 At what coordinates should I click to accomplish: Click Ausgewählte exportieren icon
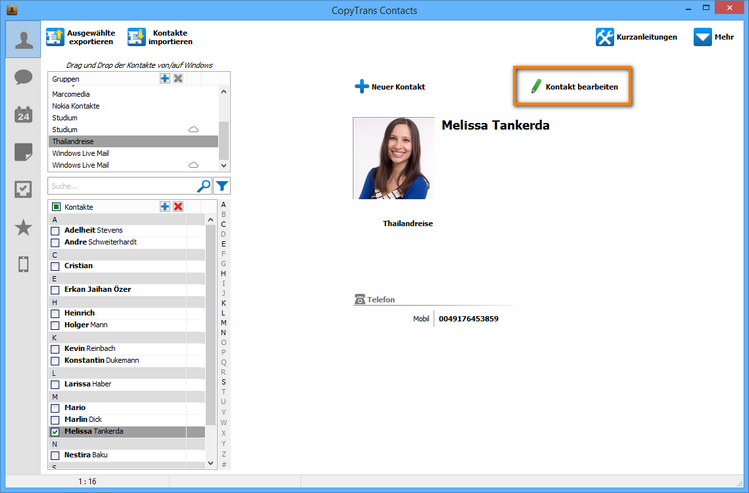55,37
